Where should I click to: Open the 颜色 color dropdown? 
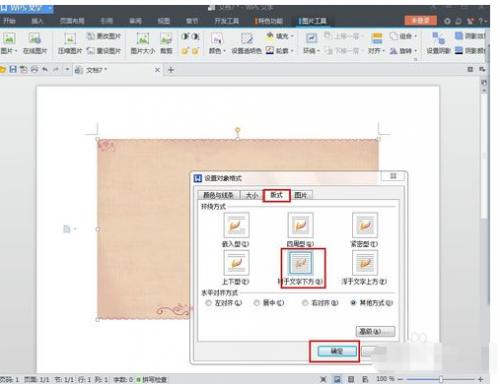click(217, 51)
